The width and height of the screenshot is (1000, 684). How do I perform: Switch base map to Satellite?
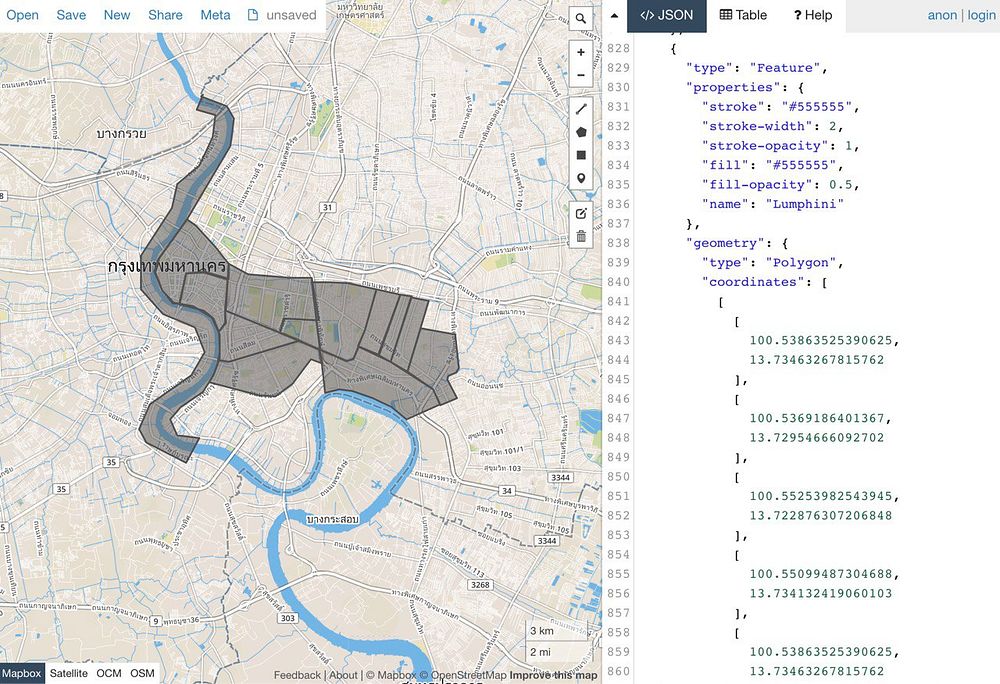click(69, 674)
